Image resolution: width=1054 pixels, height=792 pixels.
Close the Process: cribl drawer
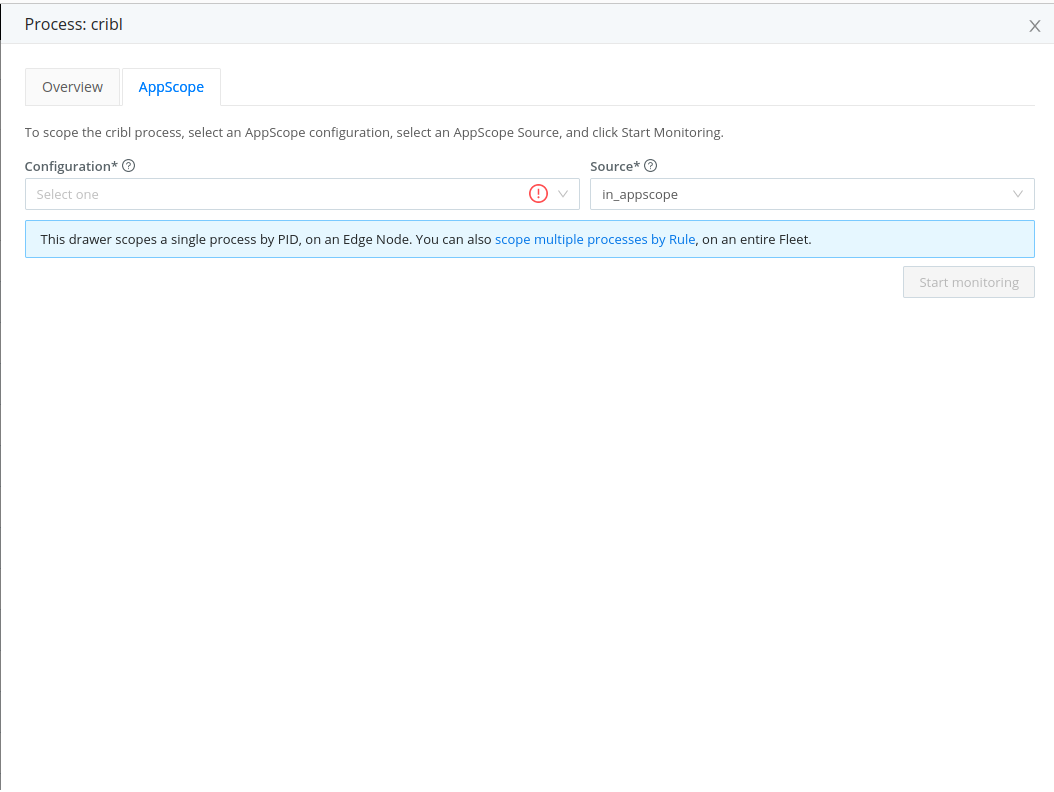point(1035,26)
